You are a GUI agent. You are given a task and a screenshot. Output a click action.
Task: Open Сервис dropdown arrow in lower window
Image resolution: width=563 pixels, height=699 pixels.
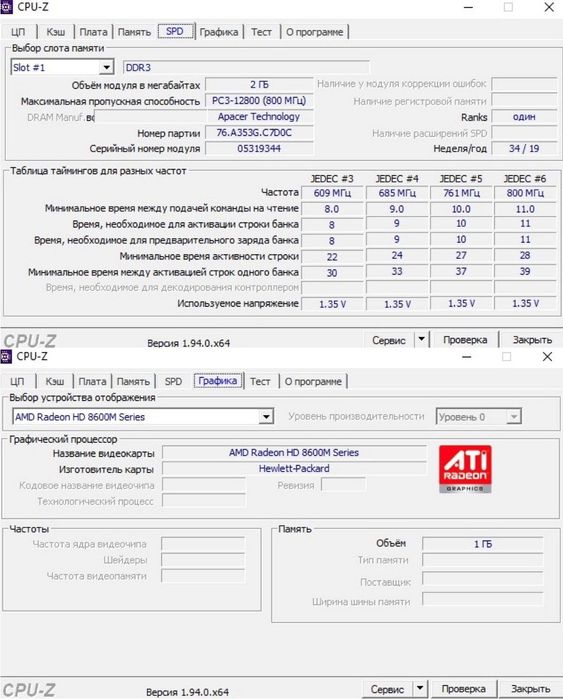click(x=419, y=689)
